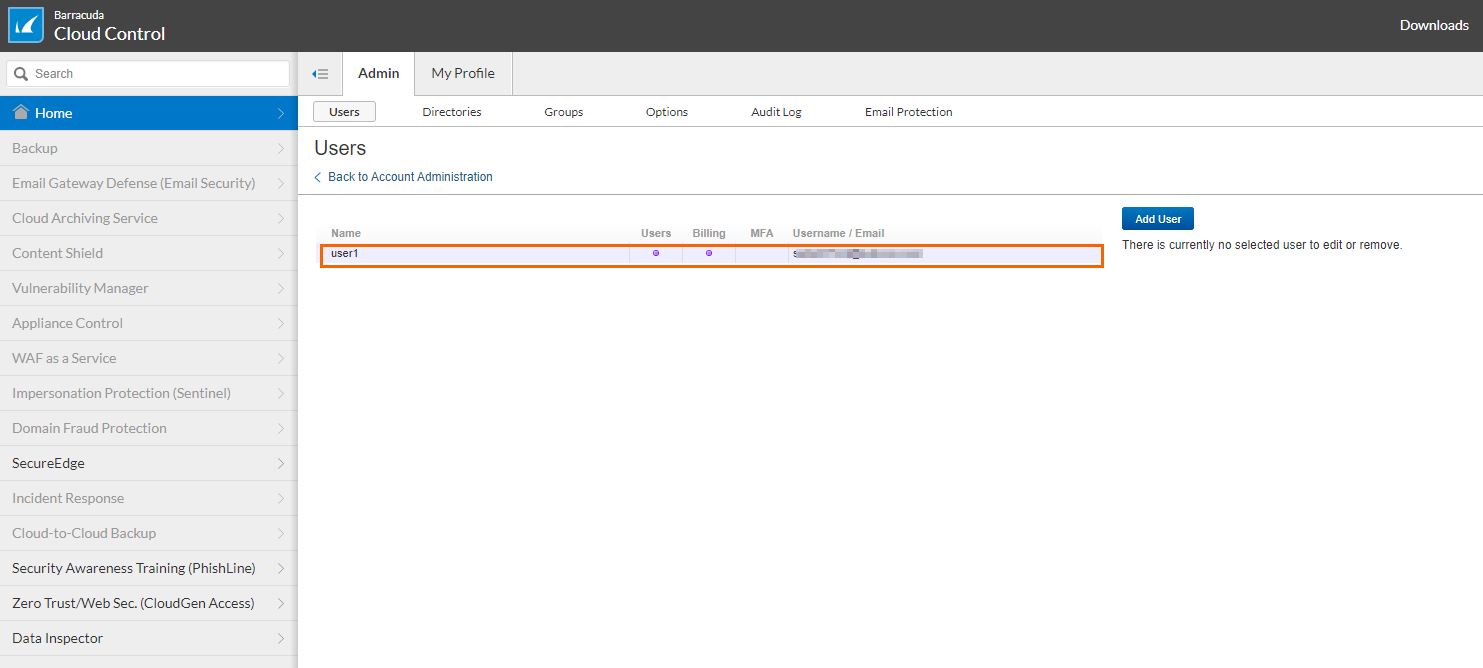The image size is (1483, 668).
Task: Click user1's Billing permission dot
Action: pyautogui.click(x=709, y=253)
